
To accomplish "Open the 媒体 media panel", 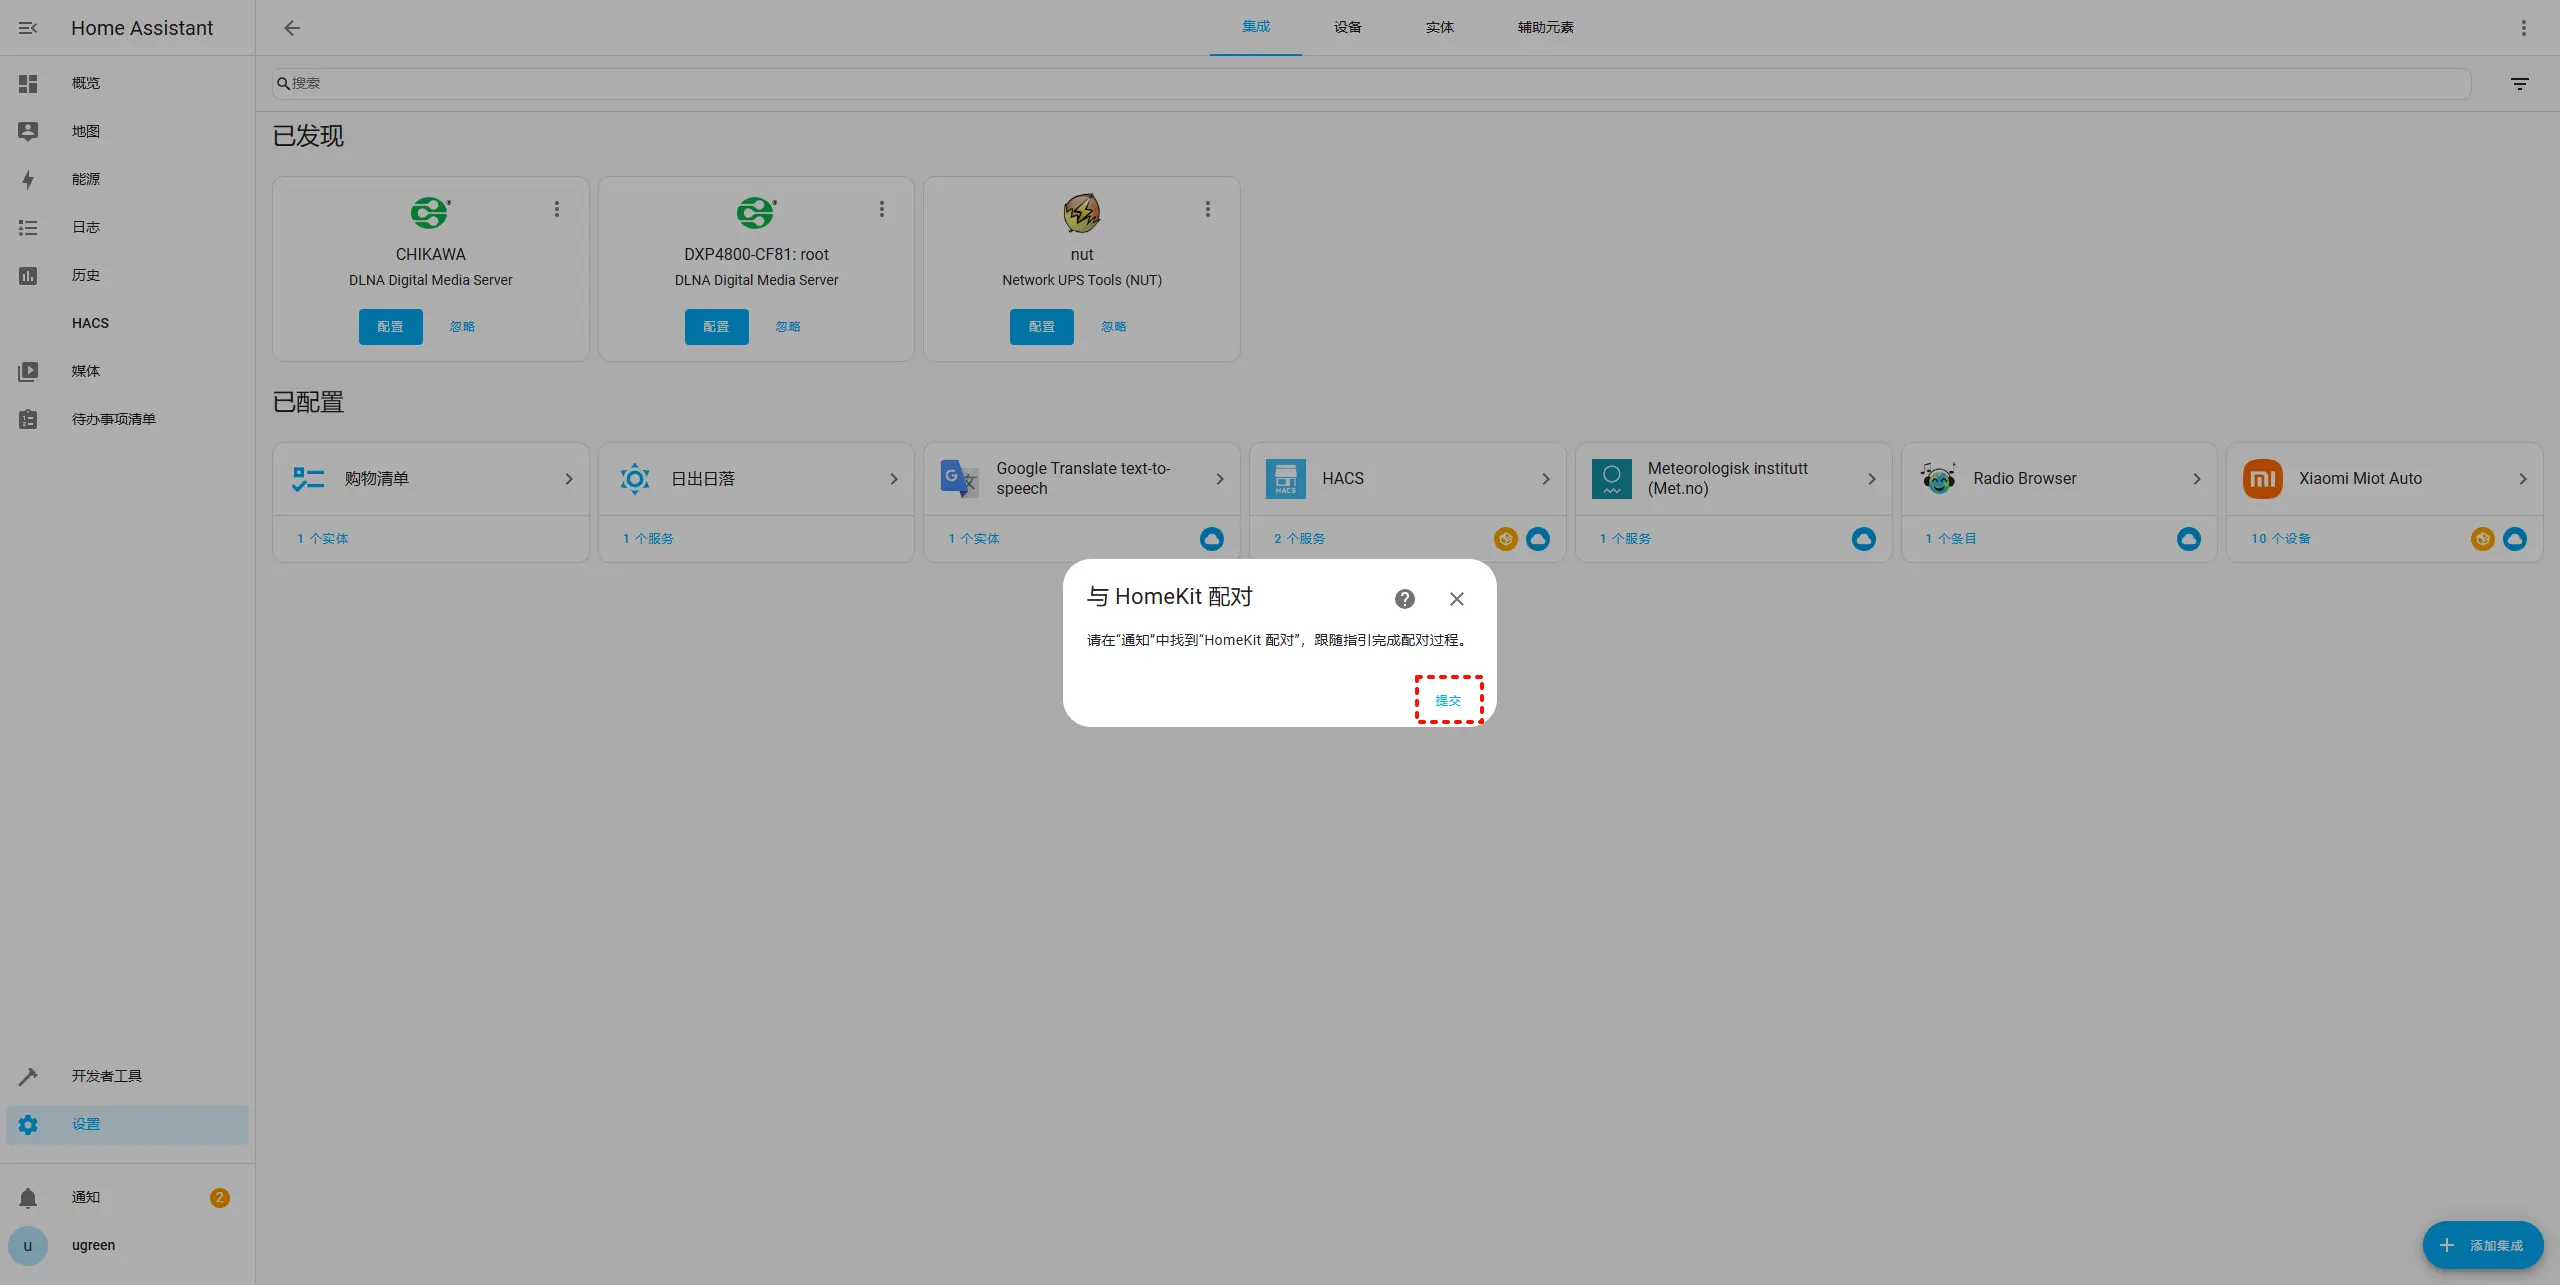I will (86, 371).
